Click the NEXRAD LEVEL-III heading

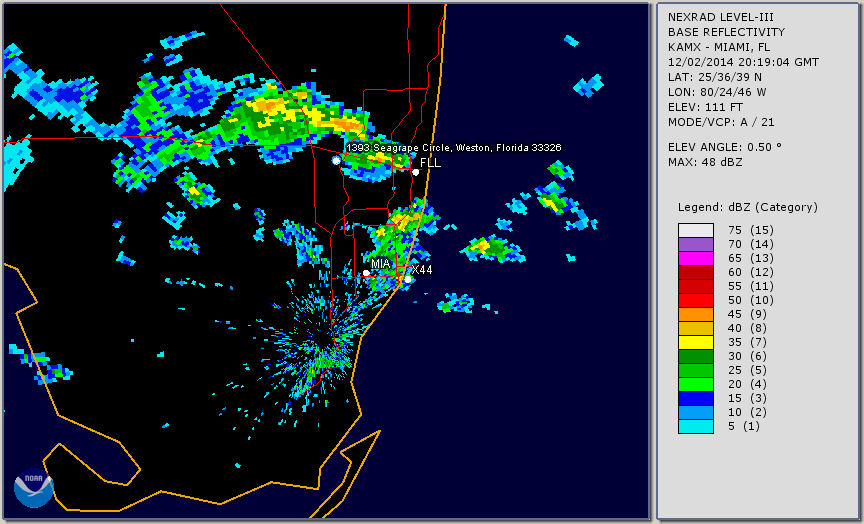(x=719, y=17)
